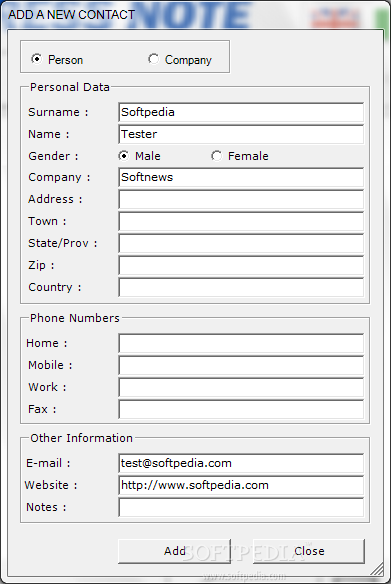Click the Other Information group label

[81, 438]
